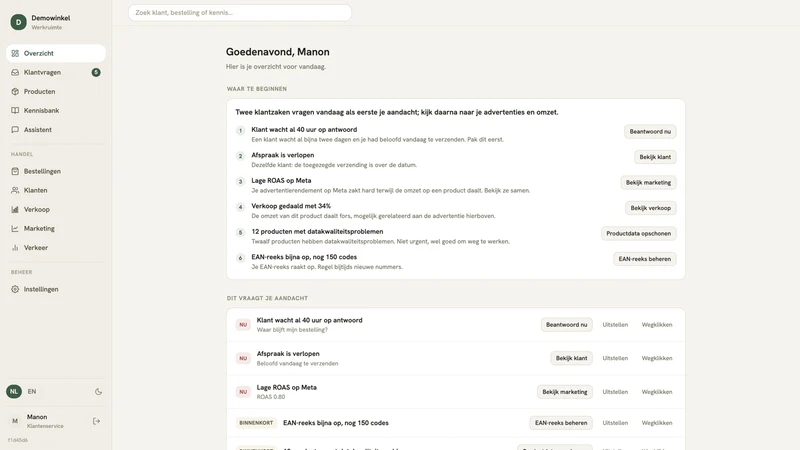Switch language to EN
Viewport: 800px width, 450px height.
coord(32,391)
